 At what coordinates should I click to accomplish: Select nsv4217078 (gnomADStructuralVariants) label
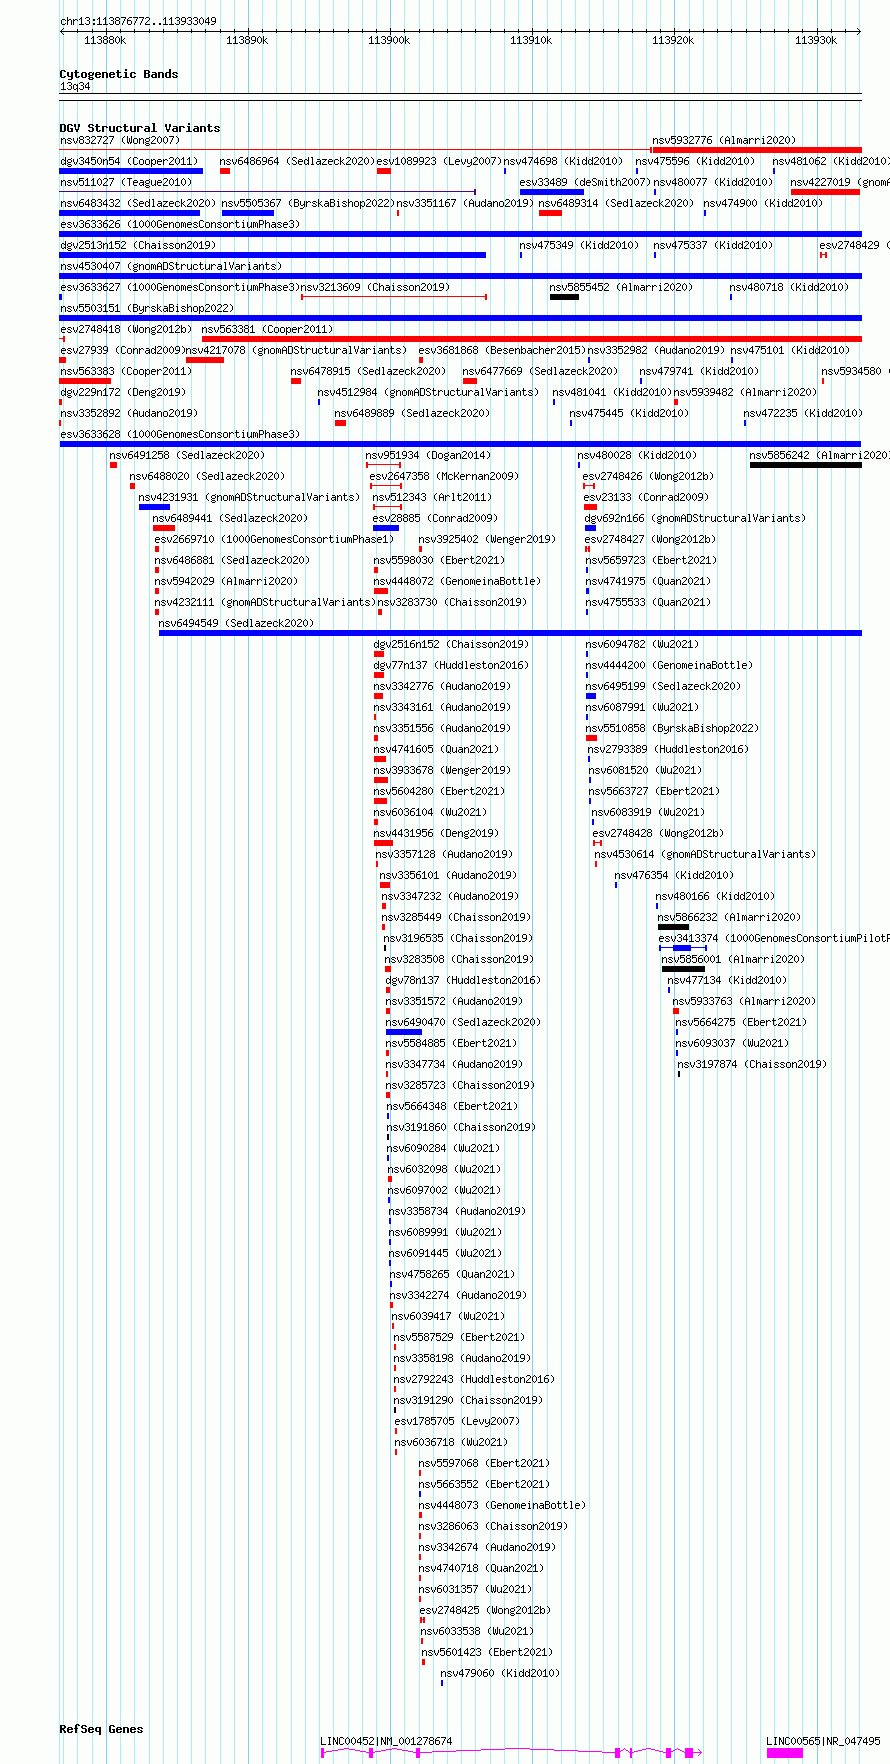tap(297, 351)
